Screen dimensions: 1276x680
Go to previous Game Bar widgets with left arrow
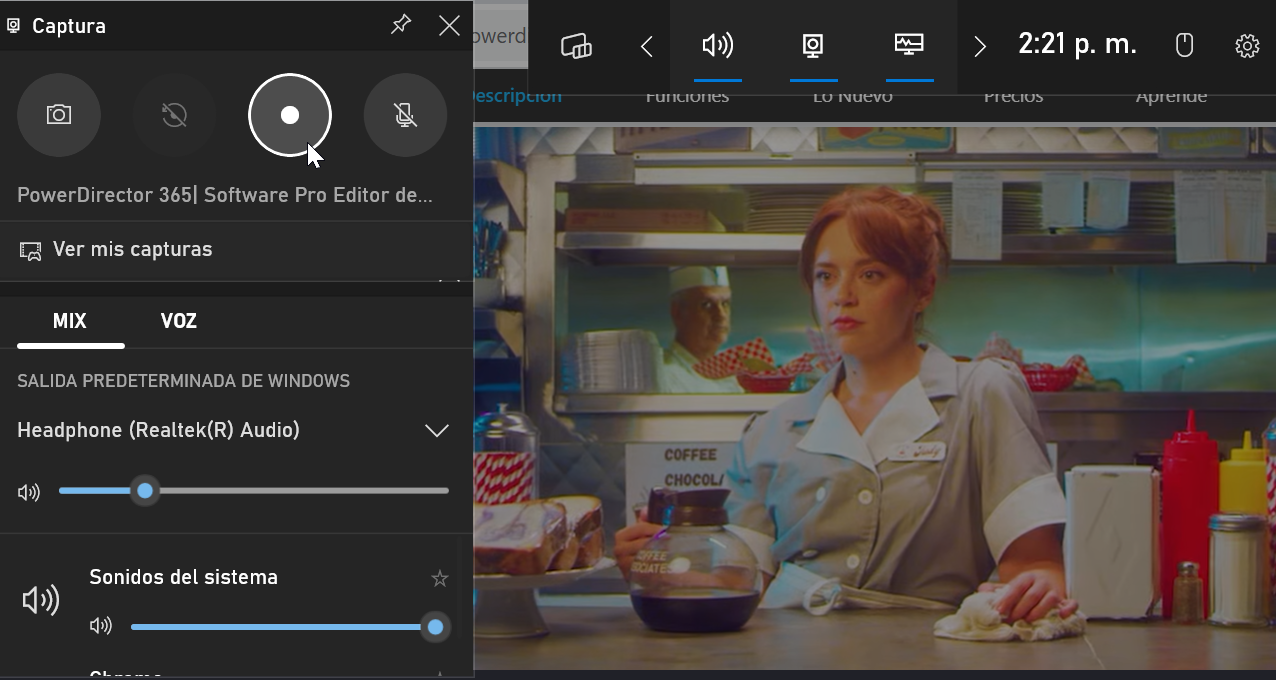(x=647, y=46)
